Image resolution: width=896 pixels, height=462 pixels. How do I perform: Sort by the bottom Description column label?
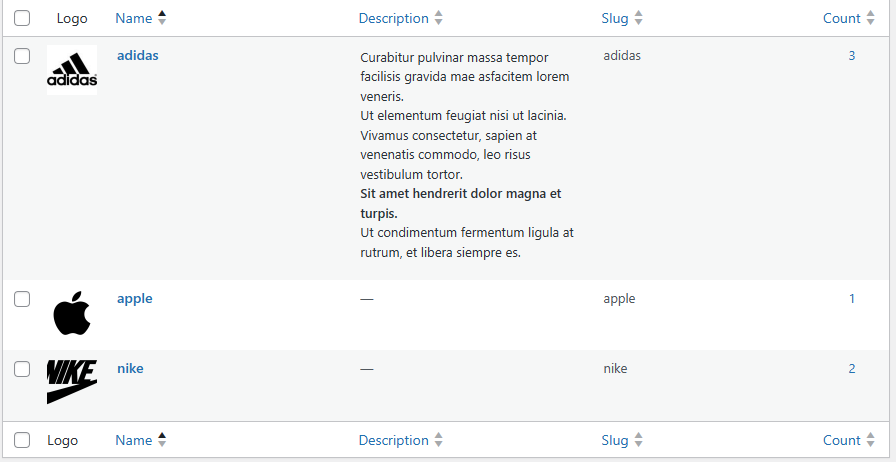(393, 440)
